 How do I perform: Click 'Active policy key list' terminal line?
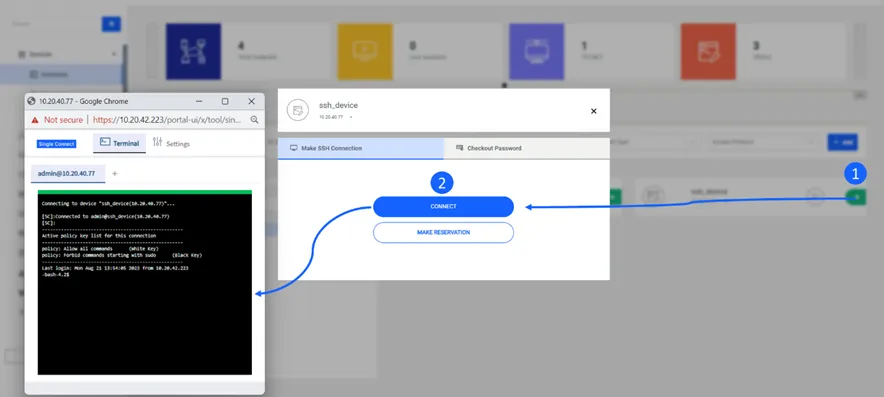[99, 236]
